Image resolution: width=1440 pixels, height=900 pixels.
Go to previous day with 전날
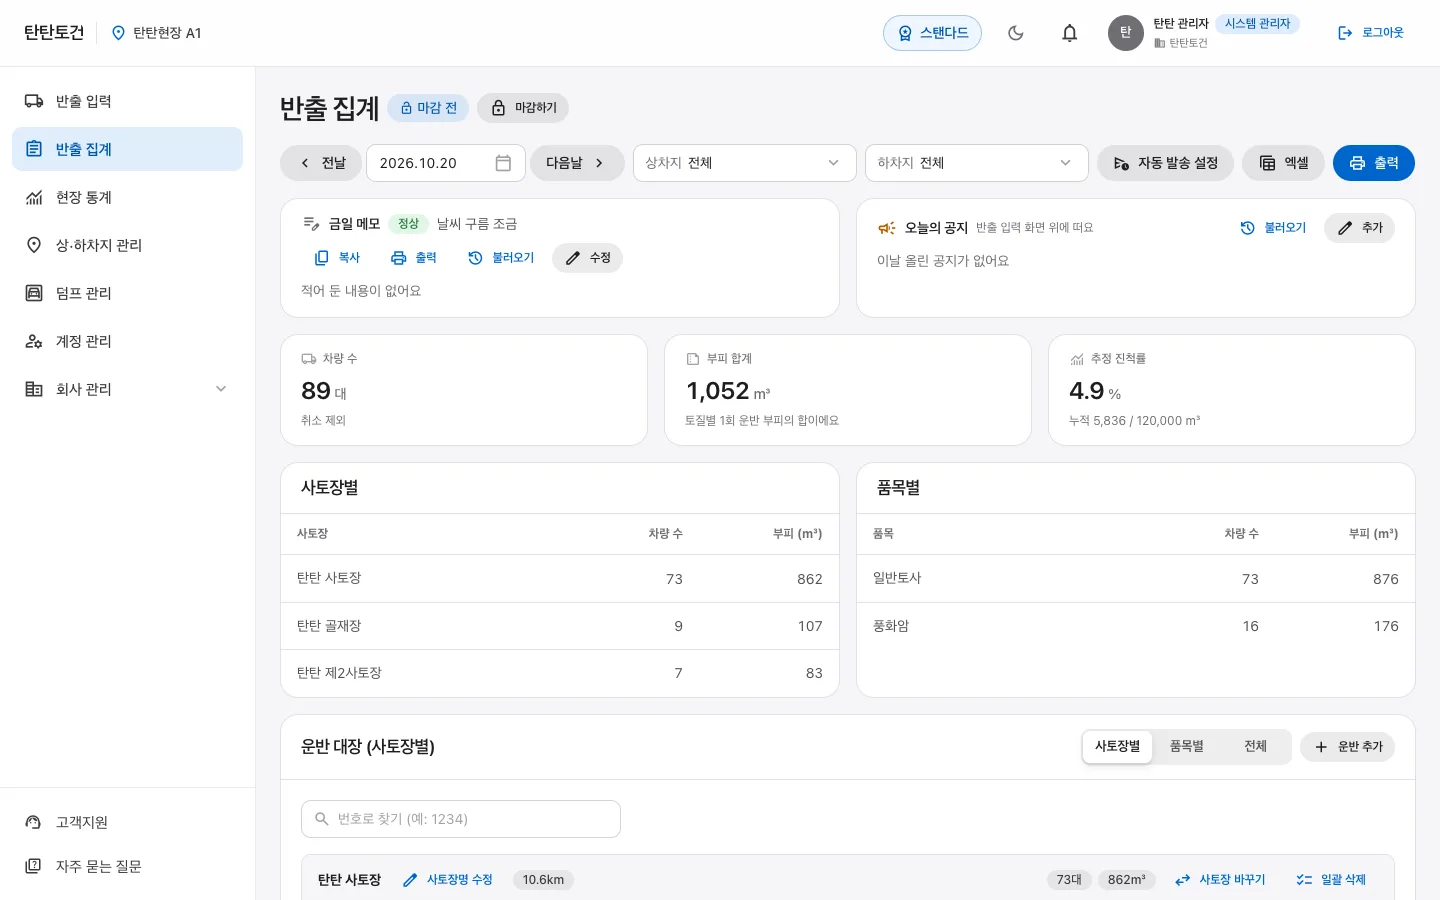(x=323, y=163)
